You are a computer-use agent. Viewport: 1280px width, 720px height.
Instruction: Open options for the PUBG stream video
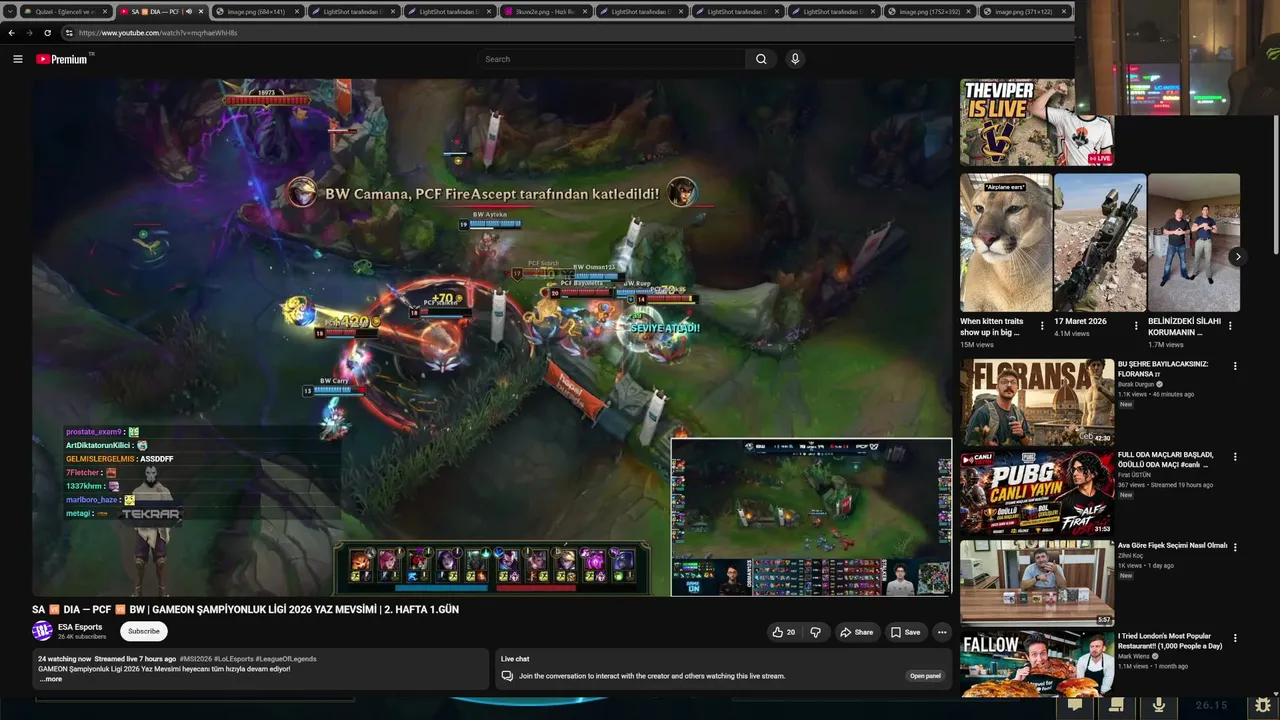pos(1235,457)
